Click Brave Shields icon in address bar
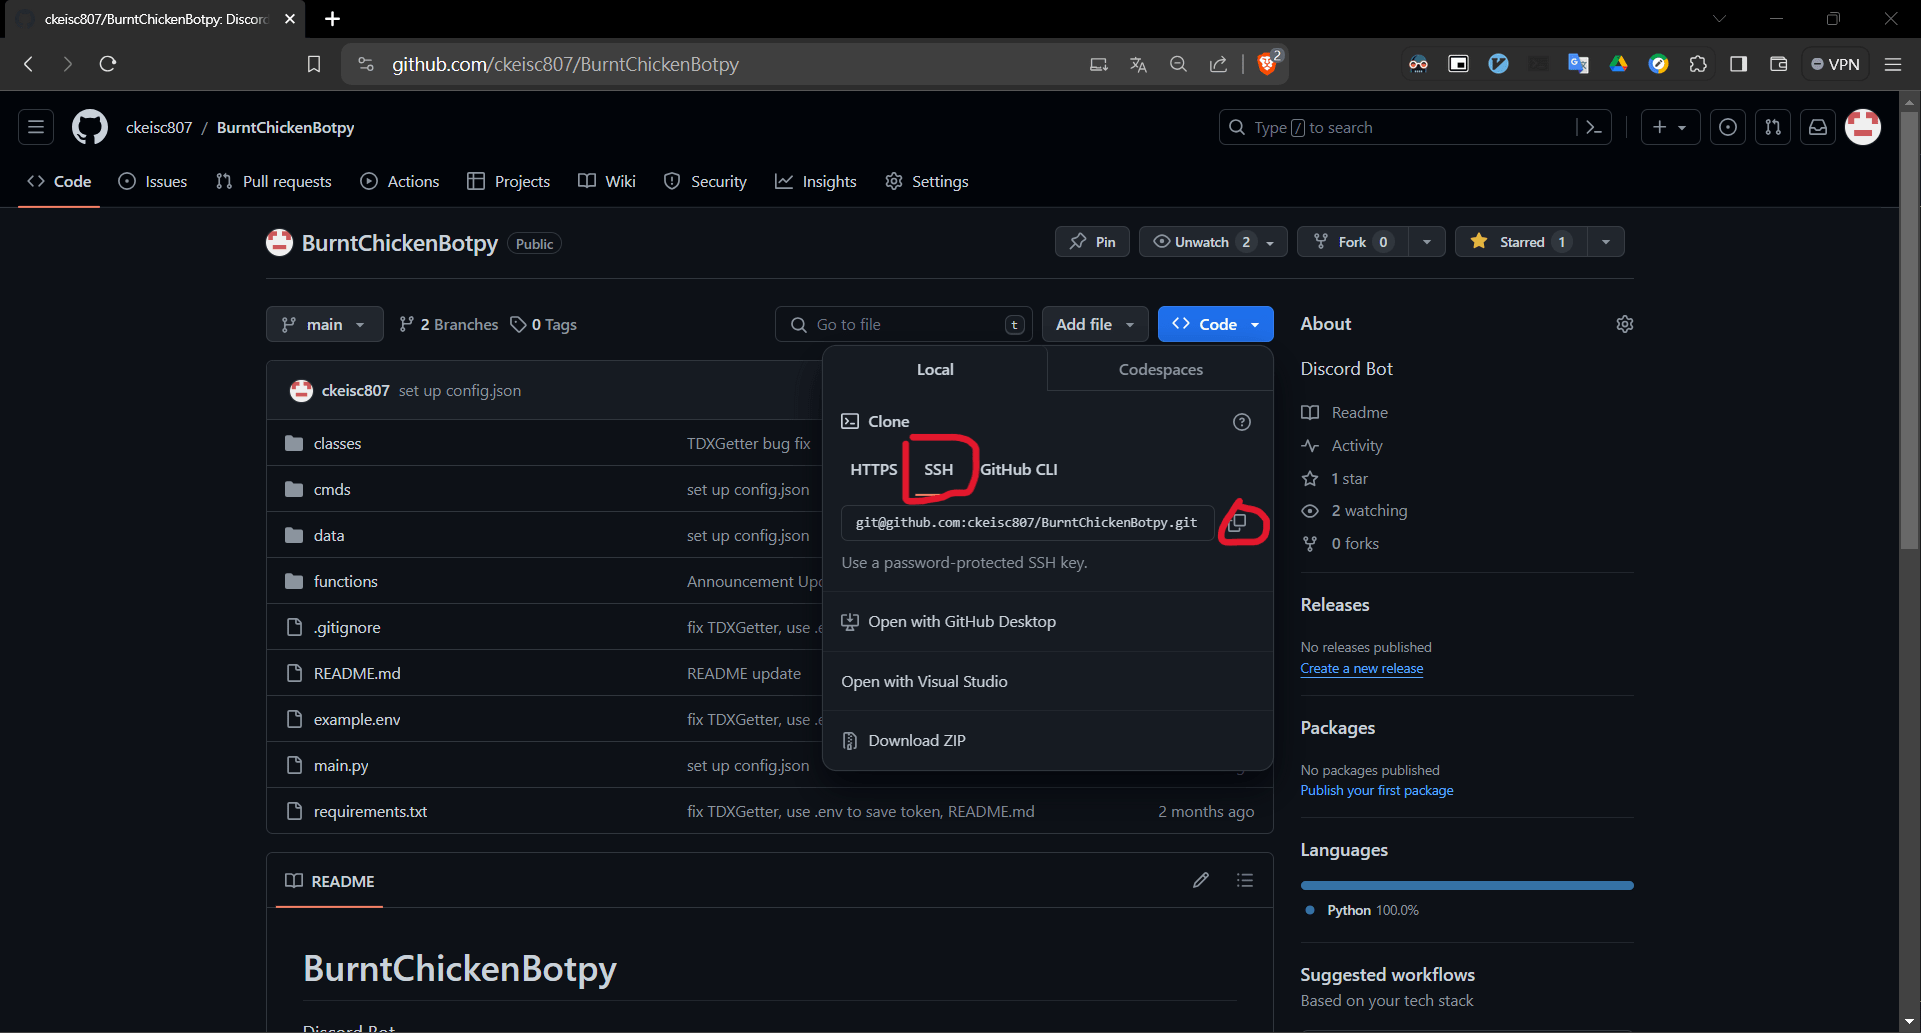The image size is (1921, 1033). [x=1268, y=63]
